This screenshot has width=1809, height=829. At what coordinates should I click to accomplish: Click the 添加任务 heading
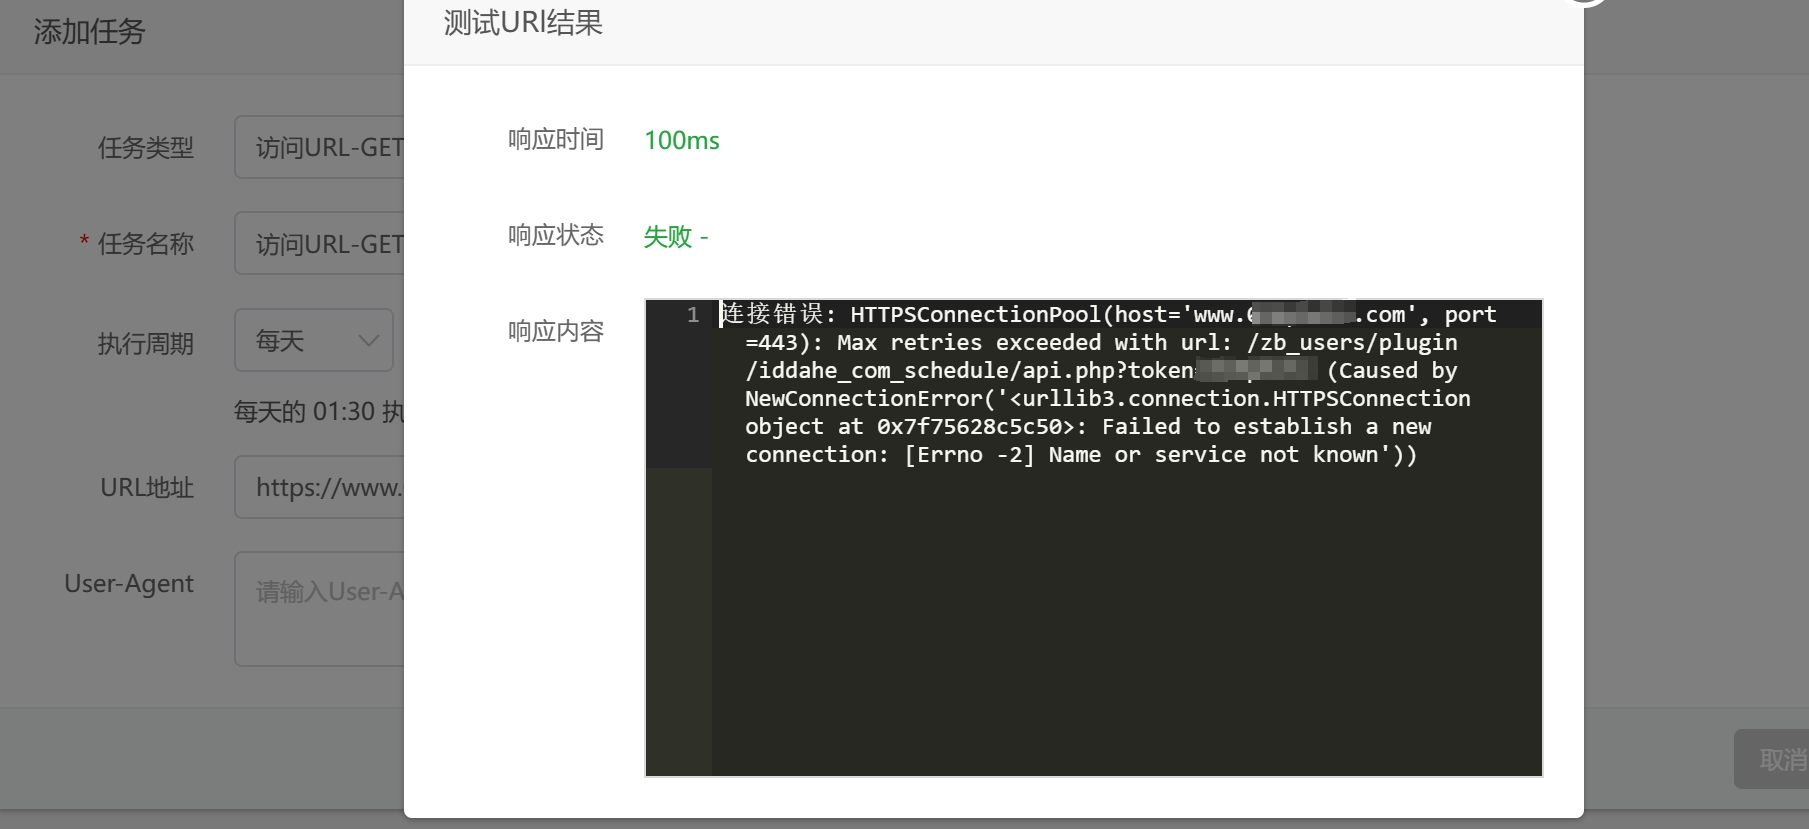coord(90,32)
